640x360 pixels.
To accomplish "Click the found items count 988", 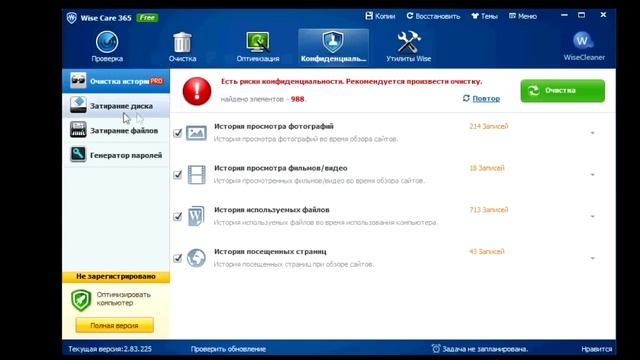I will click(x=298, y=99).
